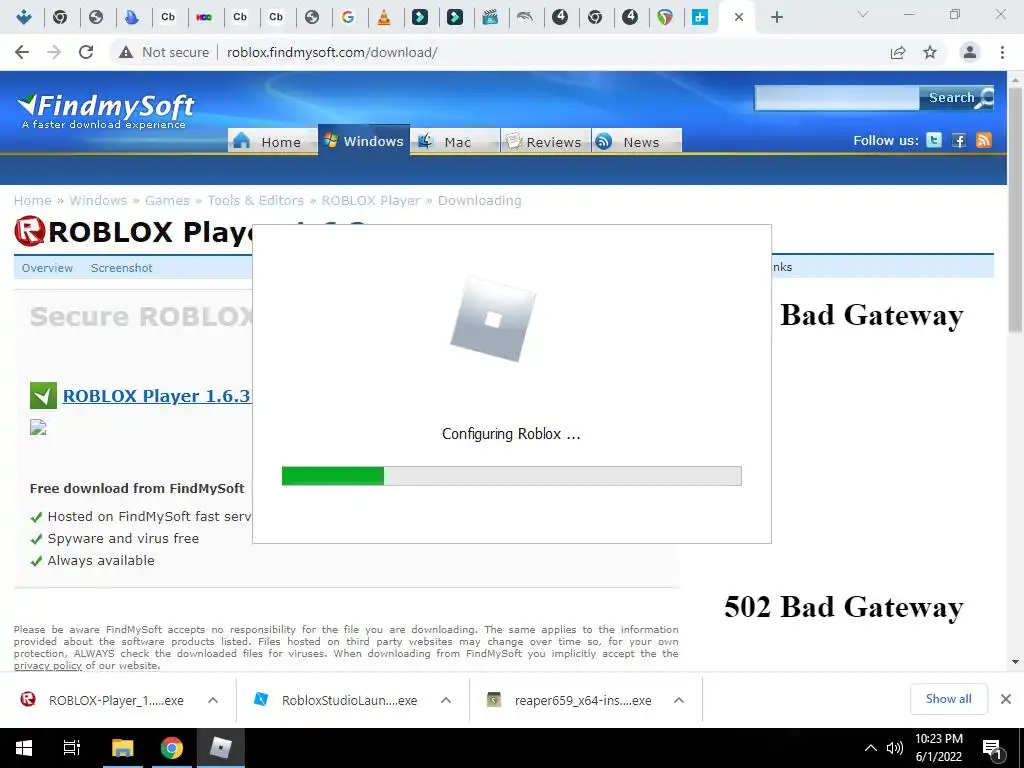Open the Screenshot sub-tab

coord(121,268)
